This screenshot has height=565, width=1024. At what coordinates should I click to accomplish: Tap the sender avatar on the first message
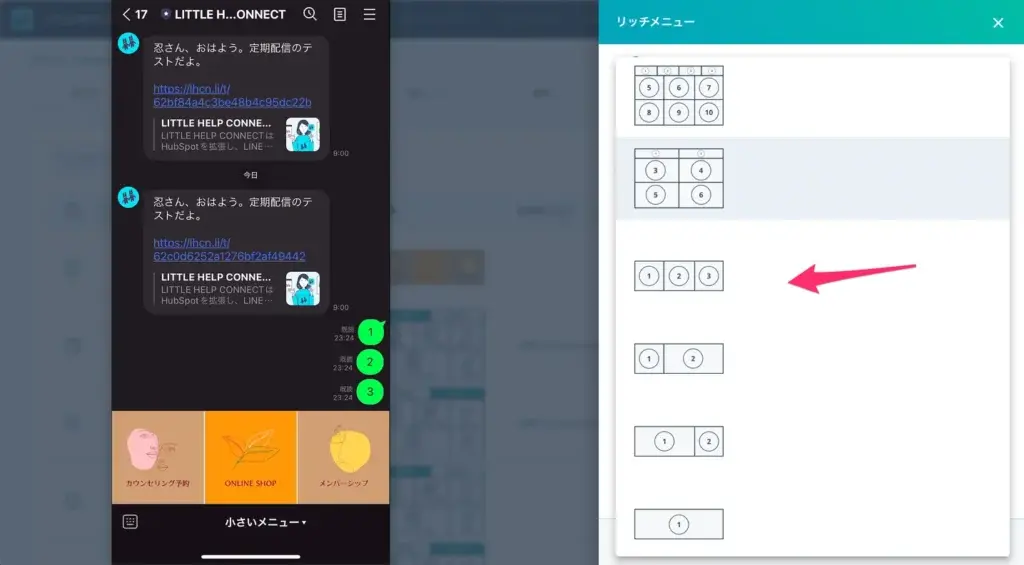[x=128, y=43]
